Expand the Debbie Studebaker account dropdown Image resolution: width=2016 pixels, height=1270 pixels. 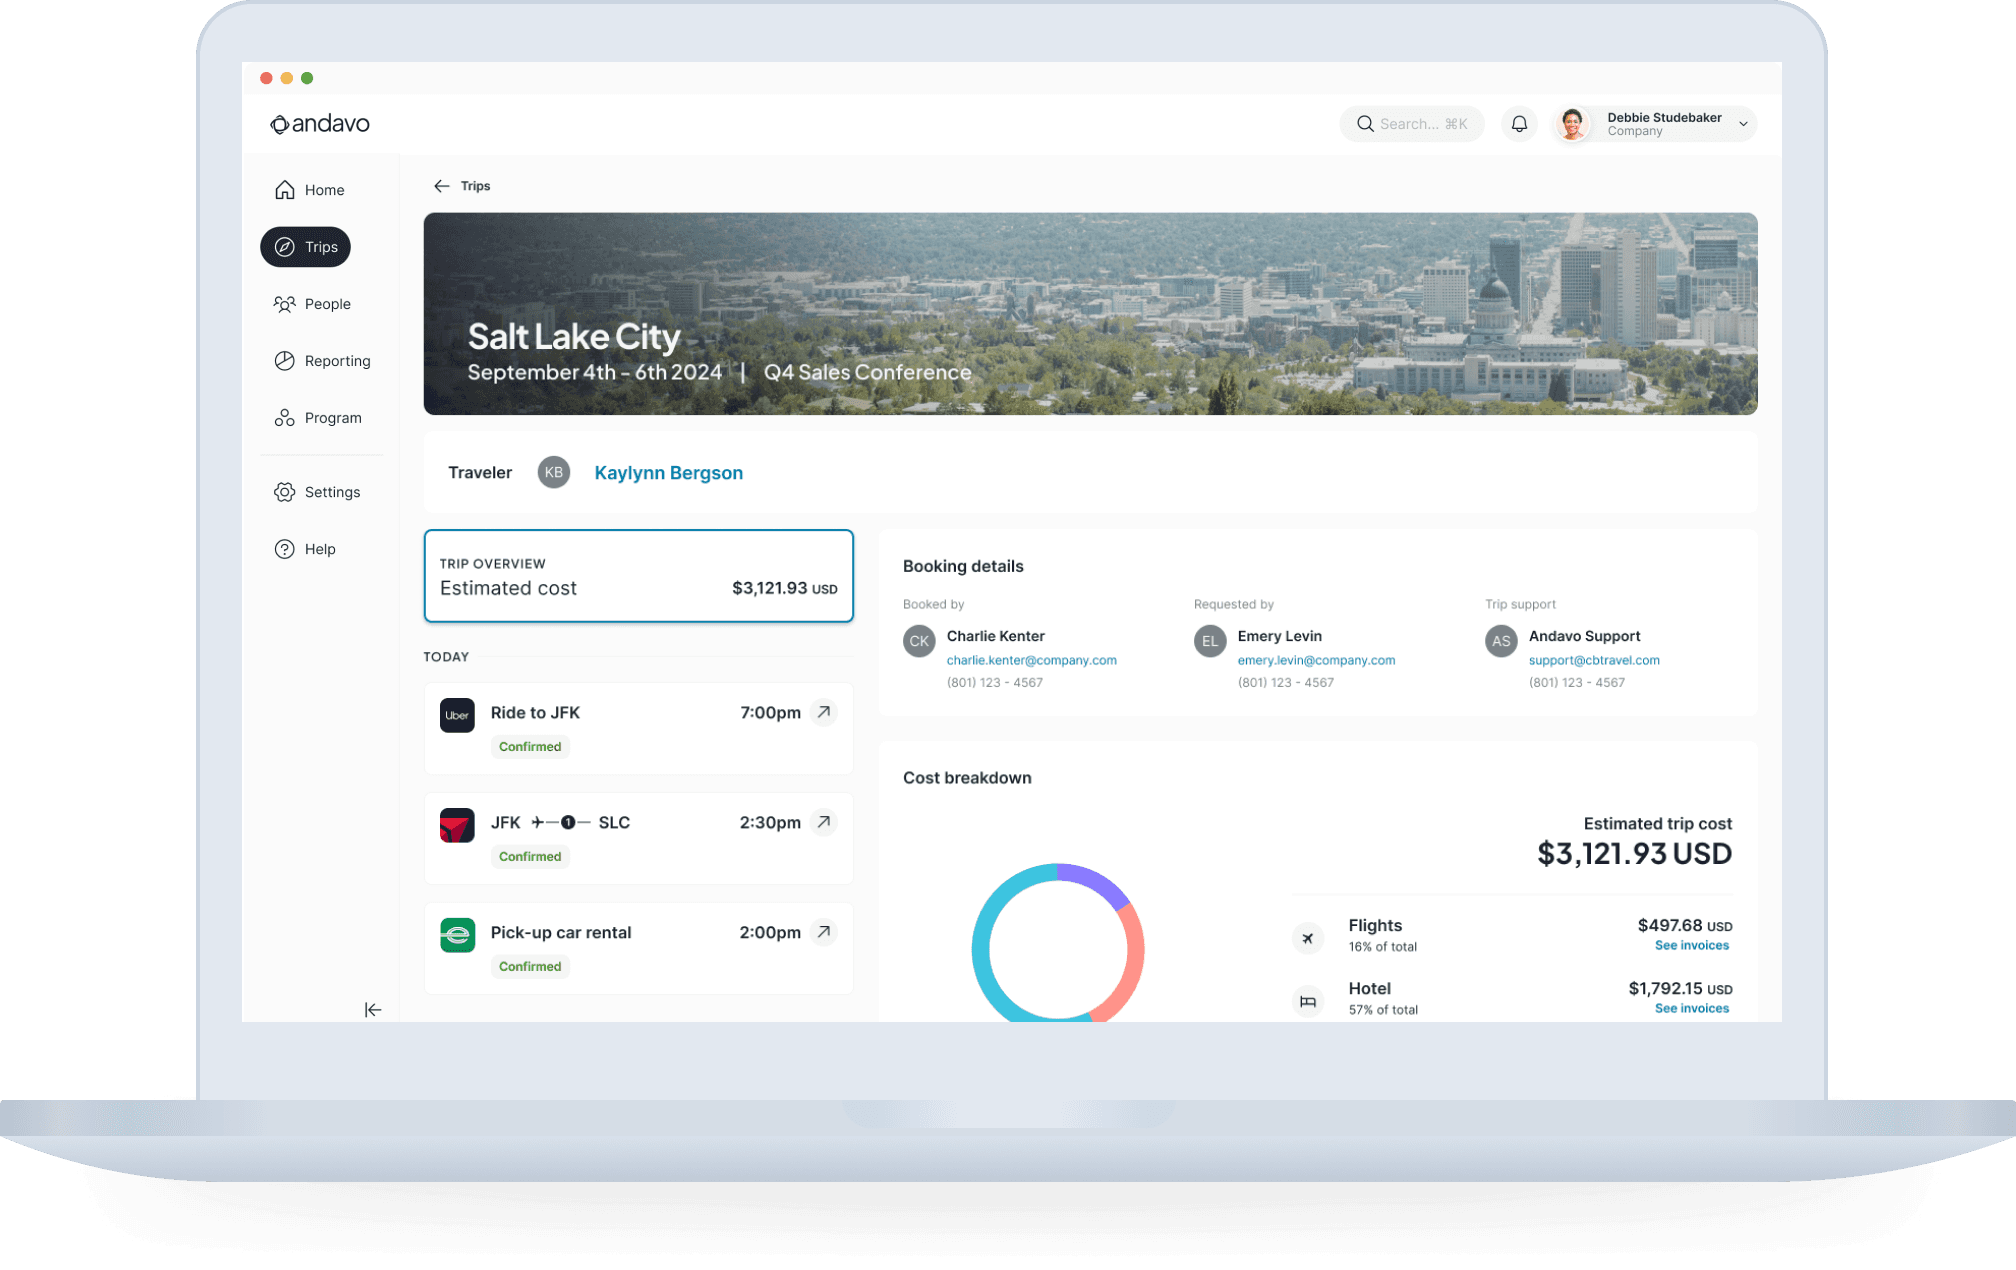pyautogui.click(x=1743, y=124)
